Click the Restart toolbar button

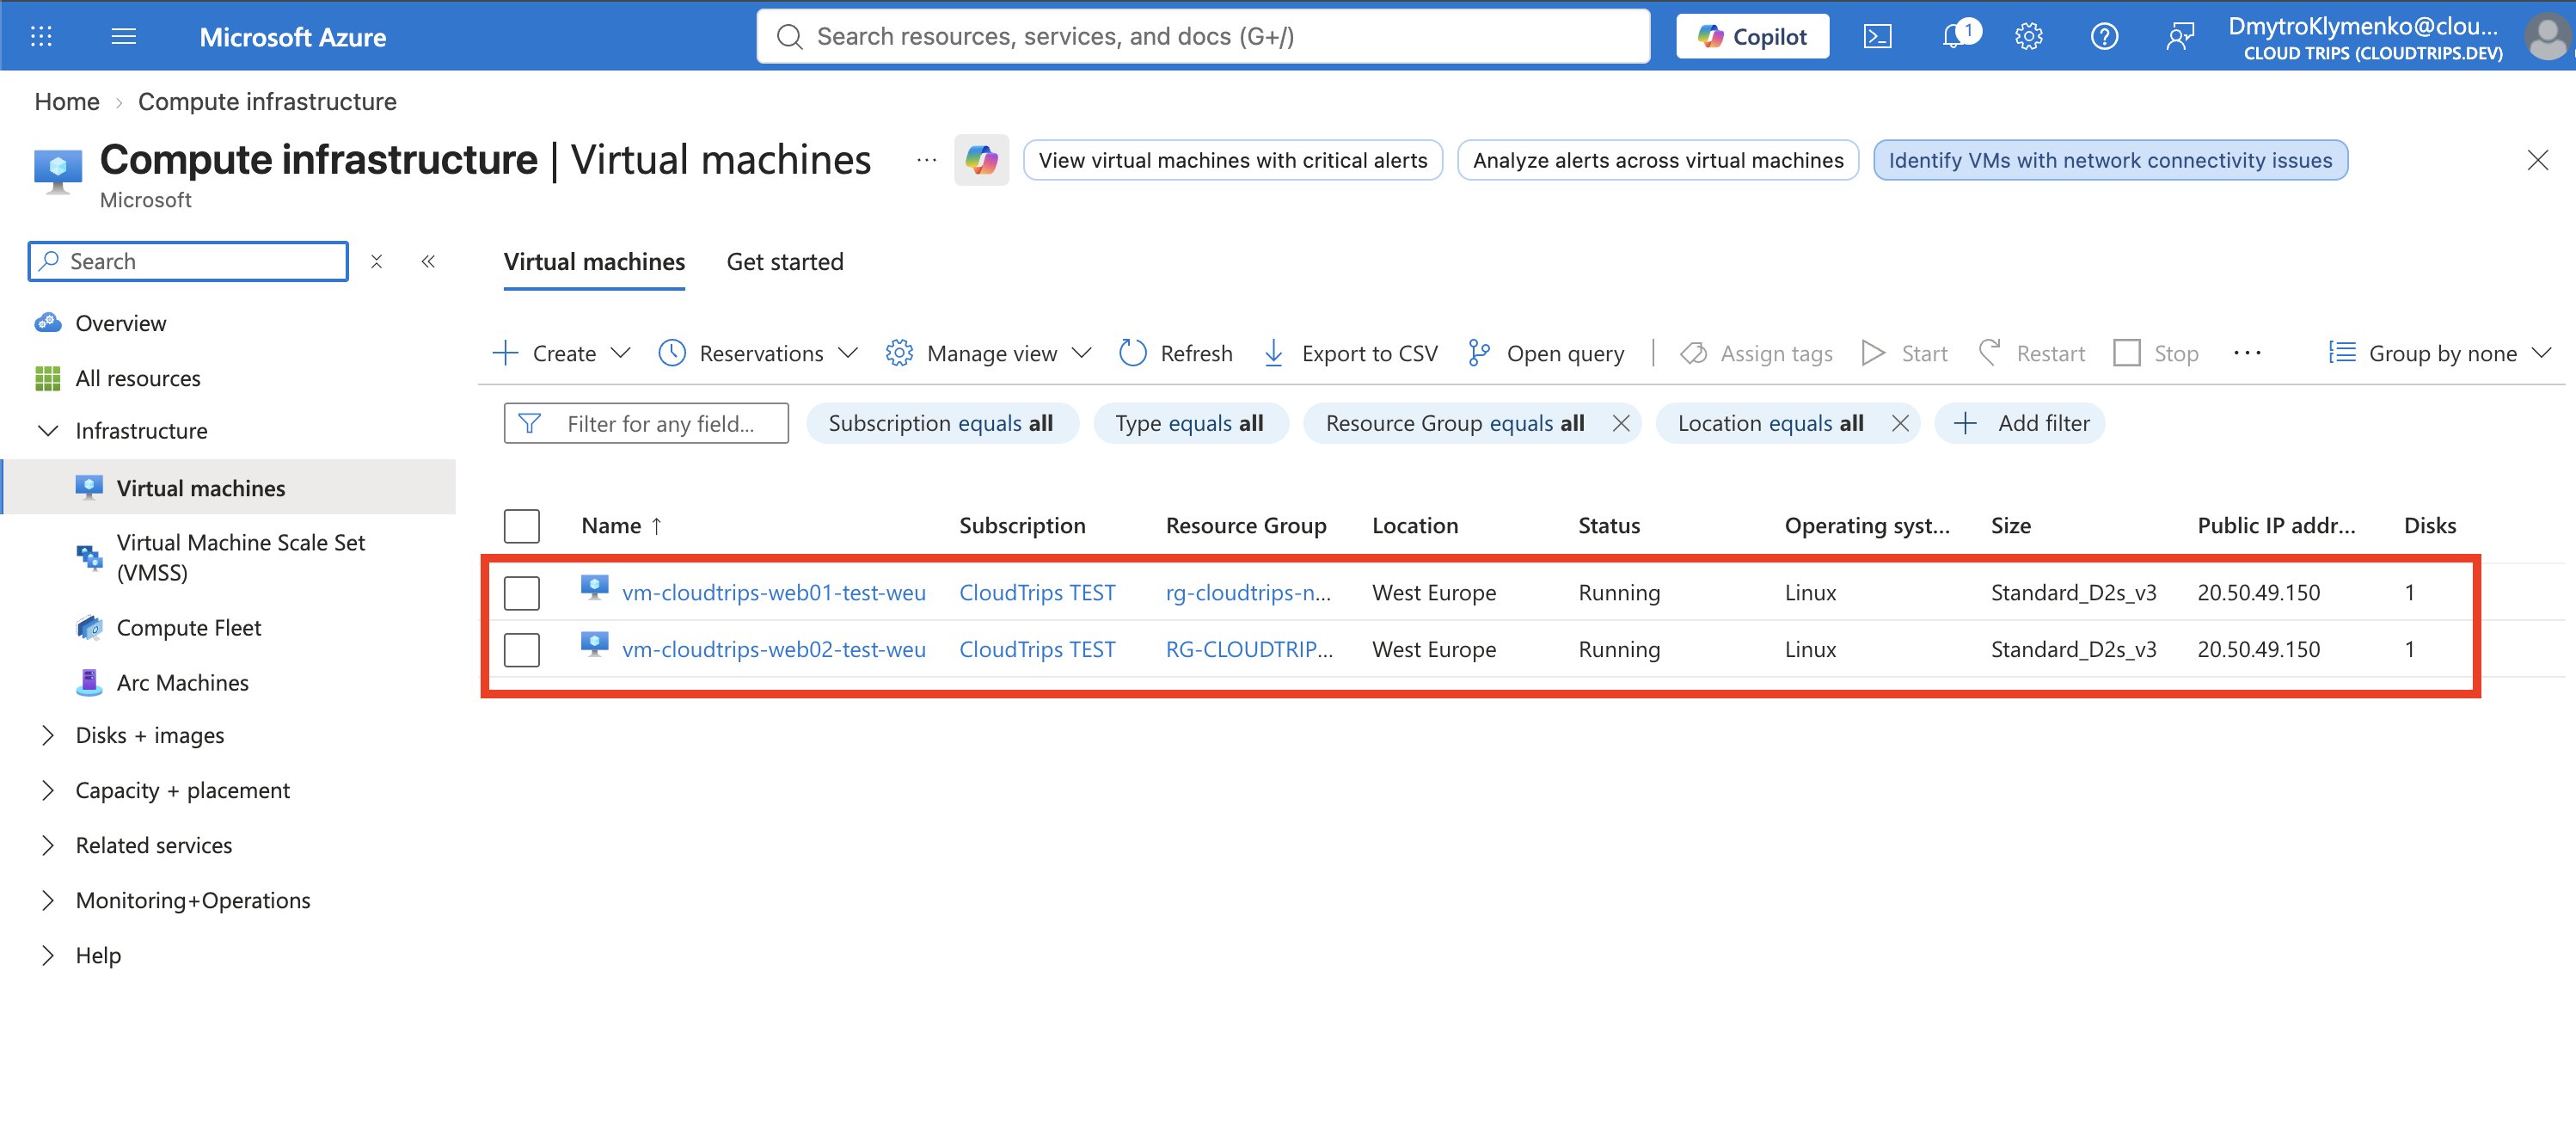coord(2032,353)
